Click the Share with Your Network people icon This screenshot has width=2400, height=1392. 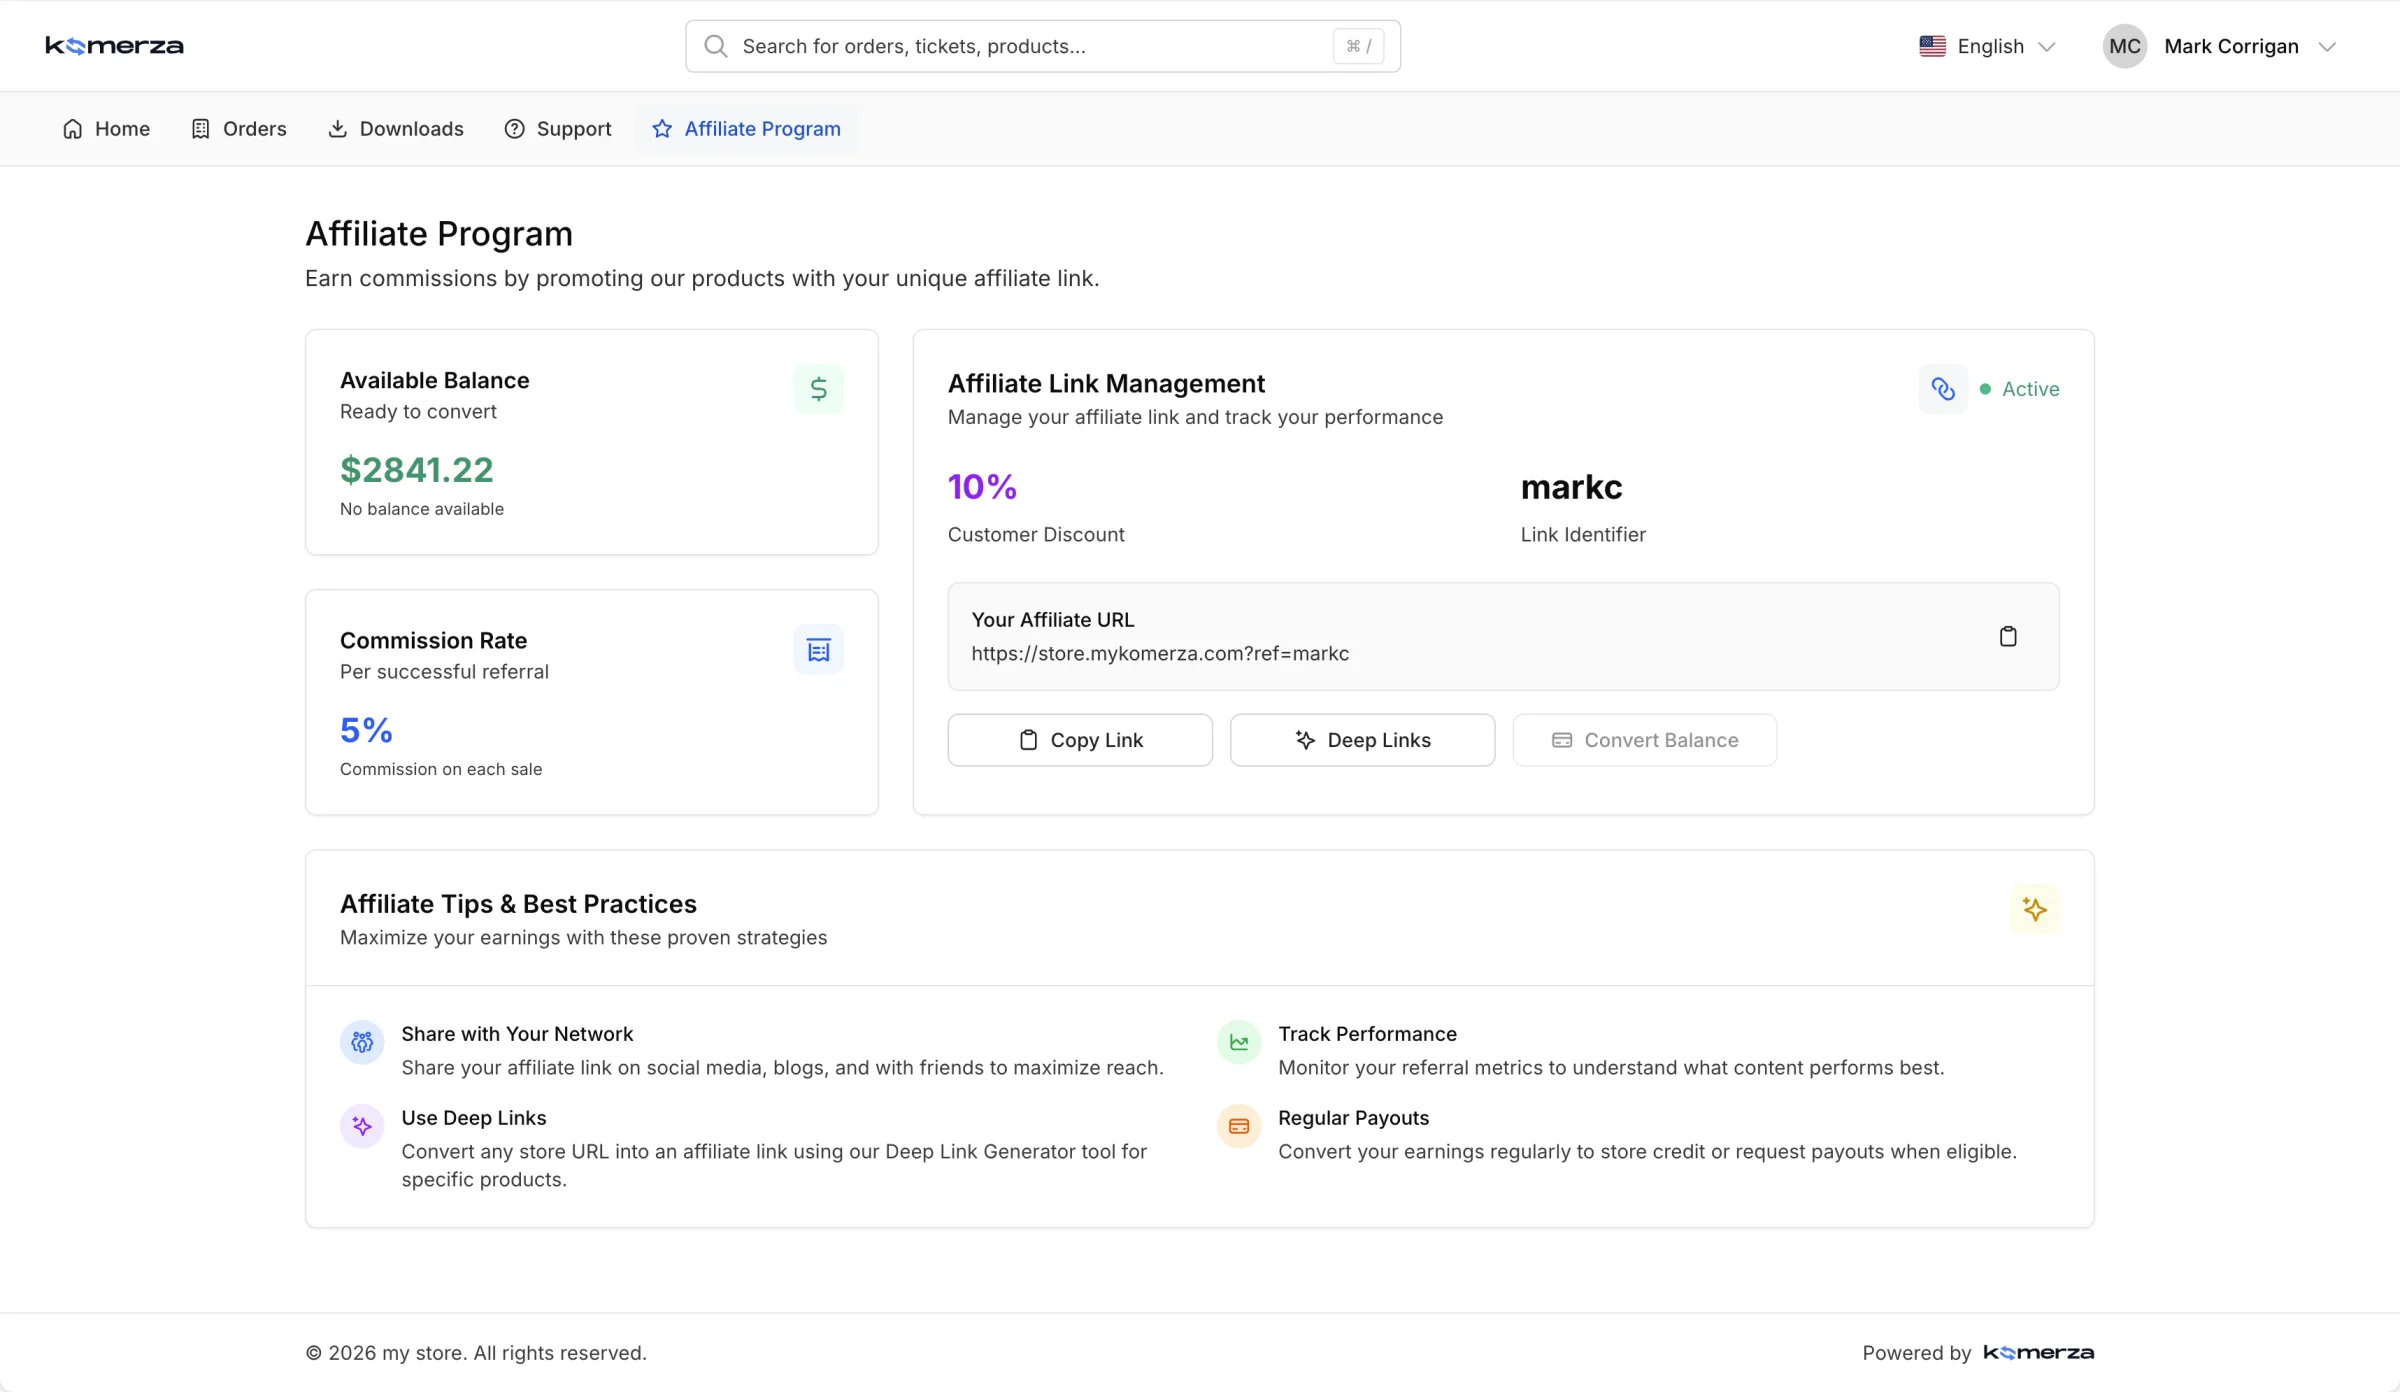[x=361, y=1042]
